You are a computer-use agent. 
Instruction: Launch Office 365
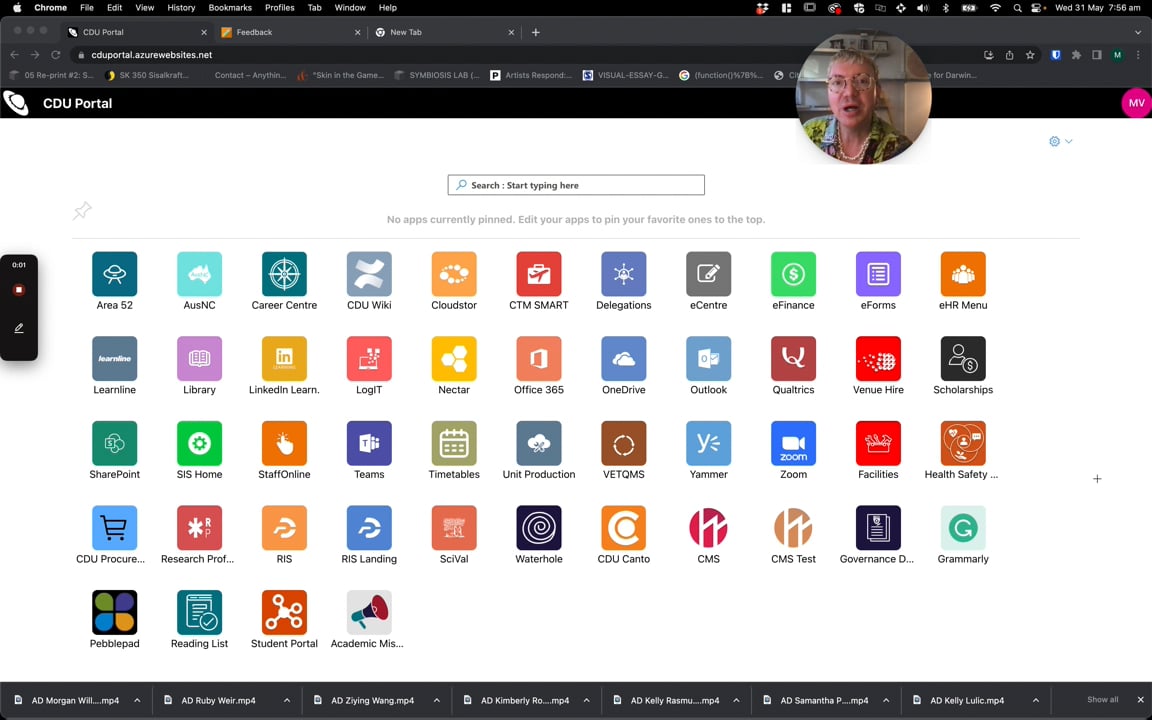(x=539, y=359)
